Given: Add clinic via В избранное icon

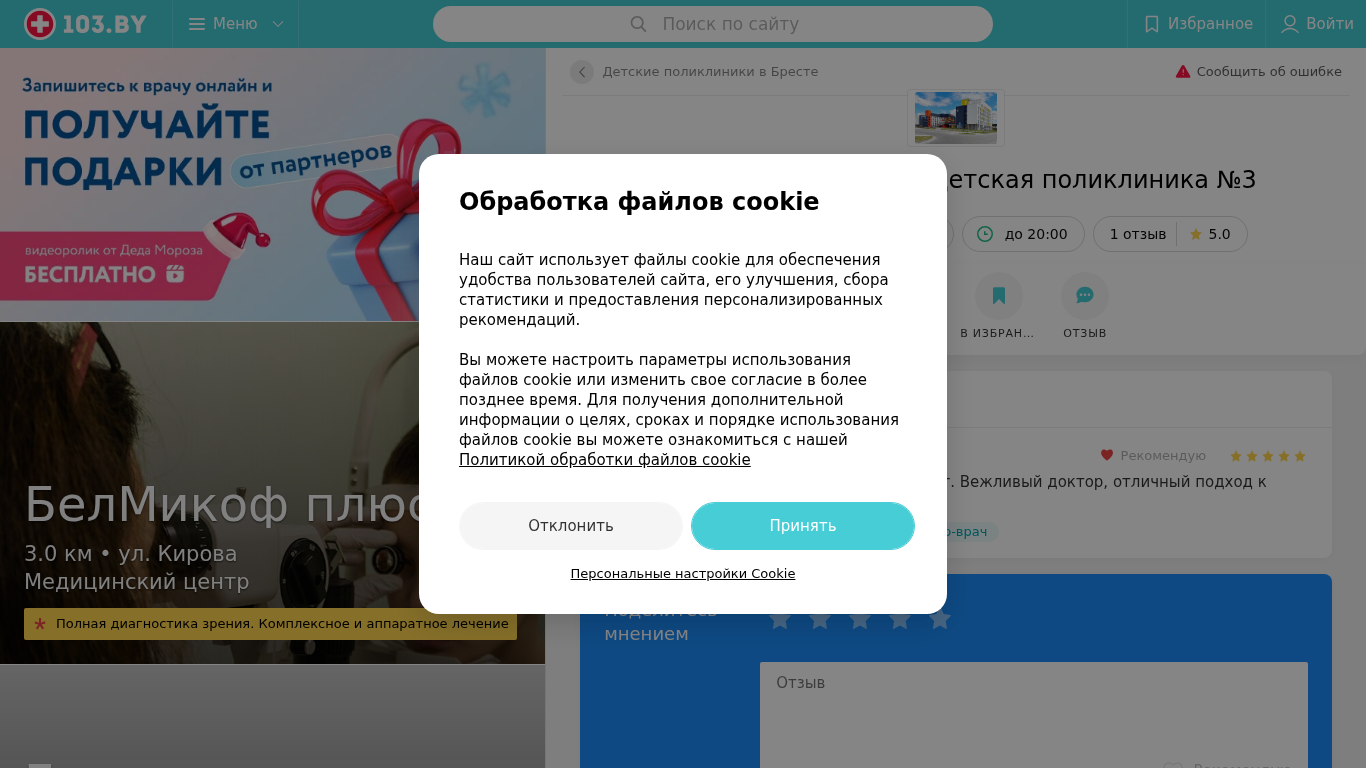Looking at the screenshot, I should coord(999,296).
